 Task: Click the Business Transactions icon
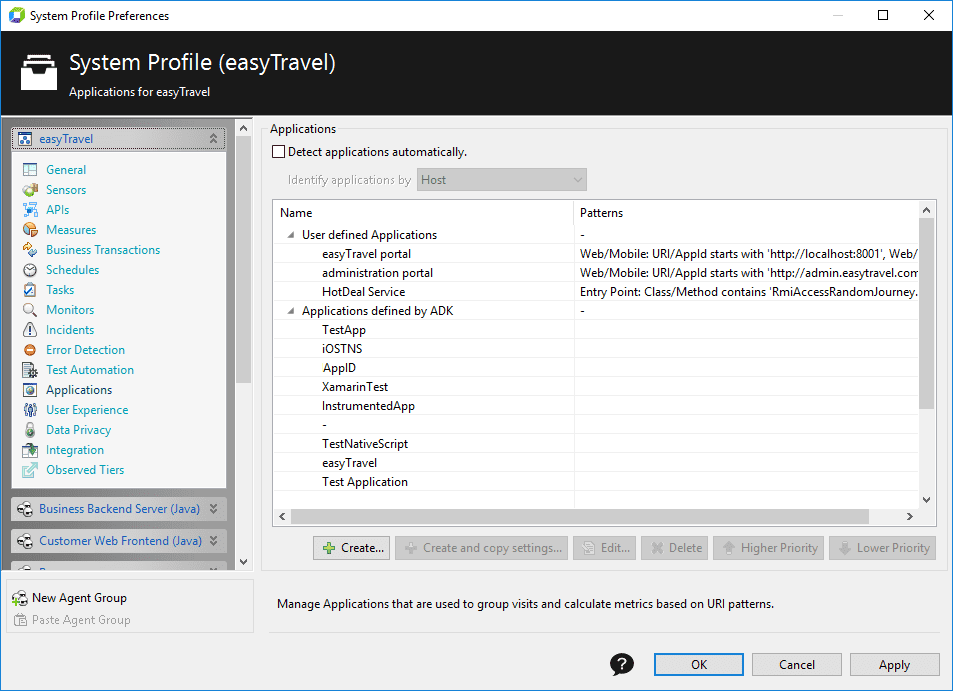pos(30,250)
